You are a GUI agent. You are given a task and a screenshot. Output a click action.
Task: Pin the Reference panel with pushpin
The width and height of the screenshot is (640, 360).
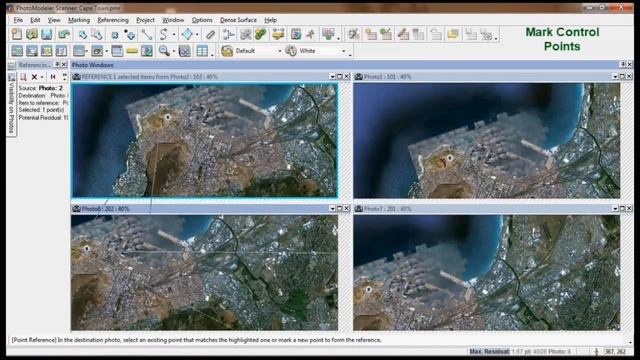(58, 64)
